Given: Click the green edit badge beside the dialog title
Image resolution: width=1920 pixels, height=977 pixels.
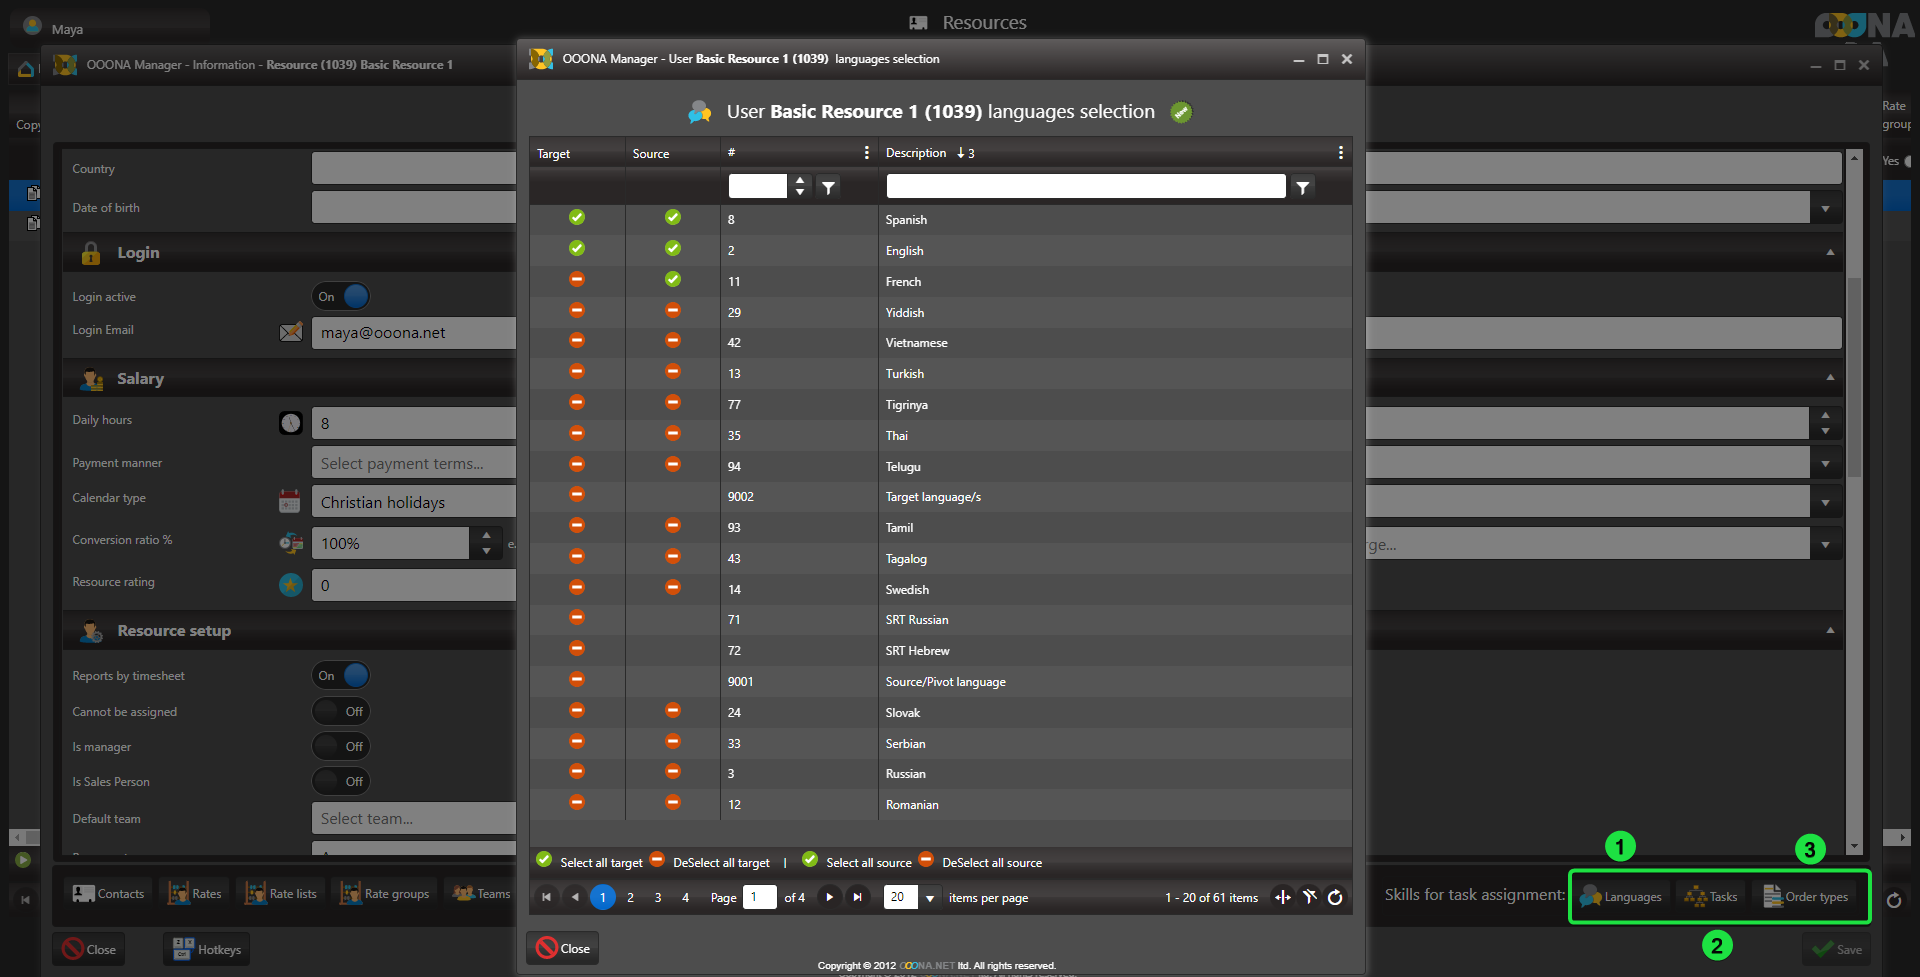Looking at the screenshot, I should pyautogui.click(x=1181, y=112).
